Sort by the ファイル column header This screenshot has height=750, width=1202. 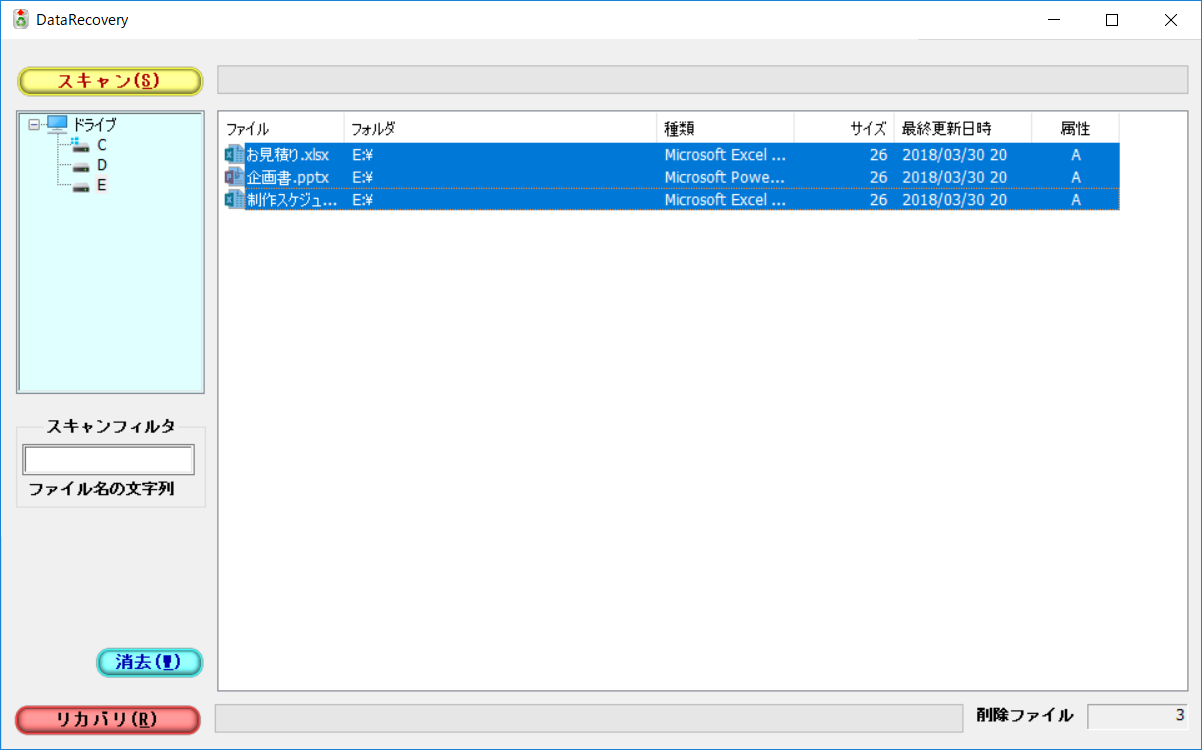point(281,128)
